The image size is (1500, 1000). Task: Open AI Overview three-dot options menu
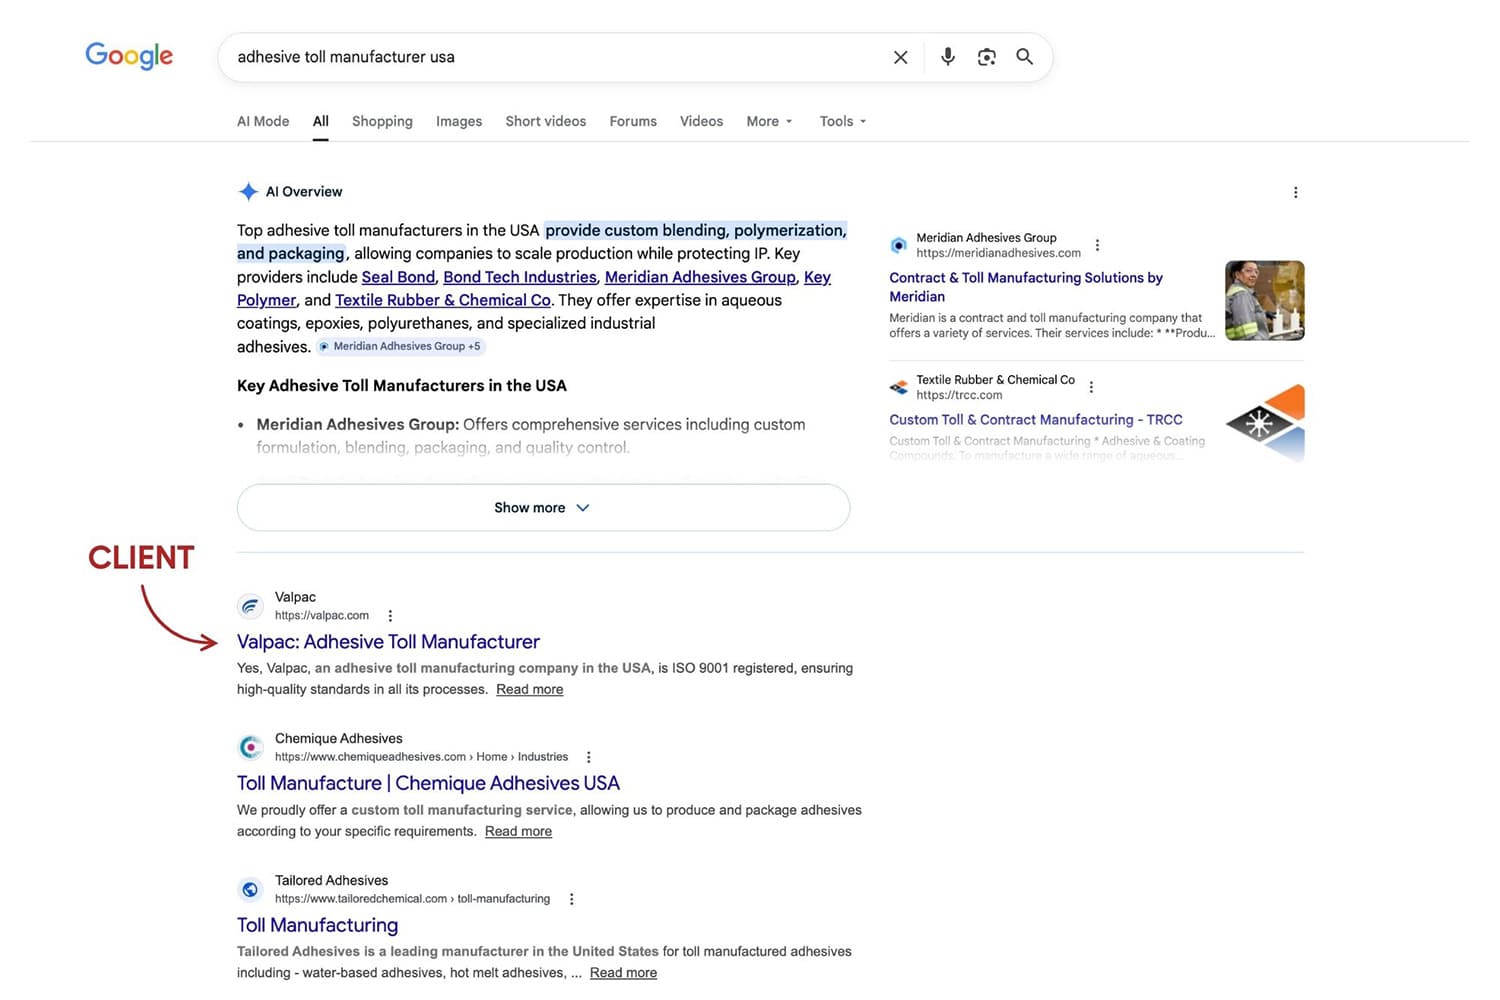point(1295,192)
